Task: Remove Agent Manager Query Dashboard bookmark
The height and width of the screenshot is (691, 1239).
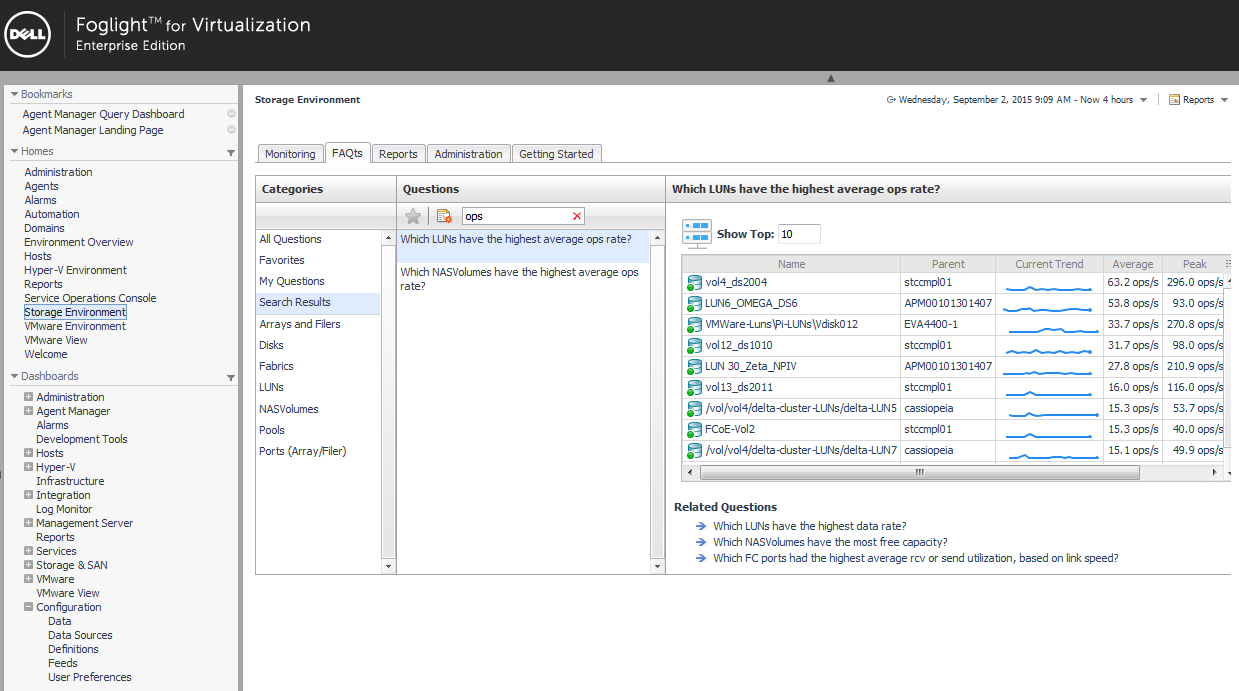Action: tap(231, 114)
